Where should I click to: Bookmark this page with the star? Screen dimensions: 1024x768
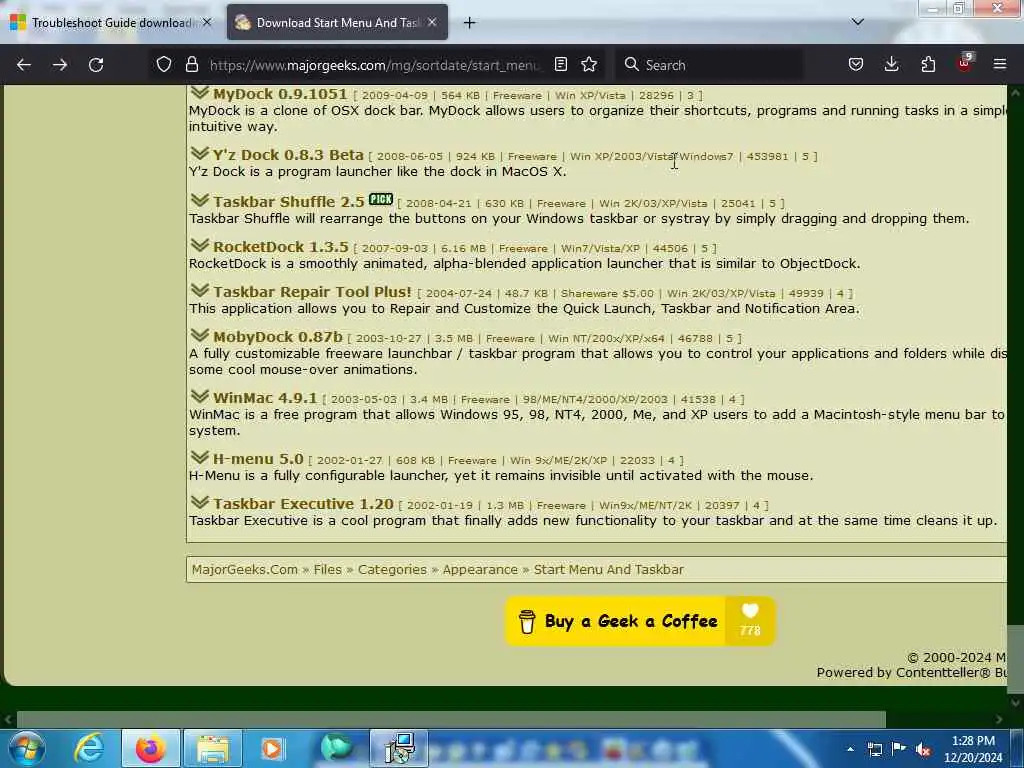pyautogui.click(x=589, y=64)
